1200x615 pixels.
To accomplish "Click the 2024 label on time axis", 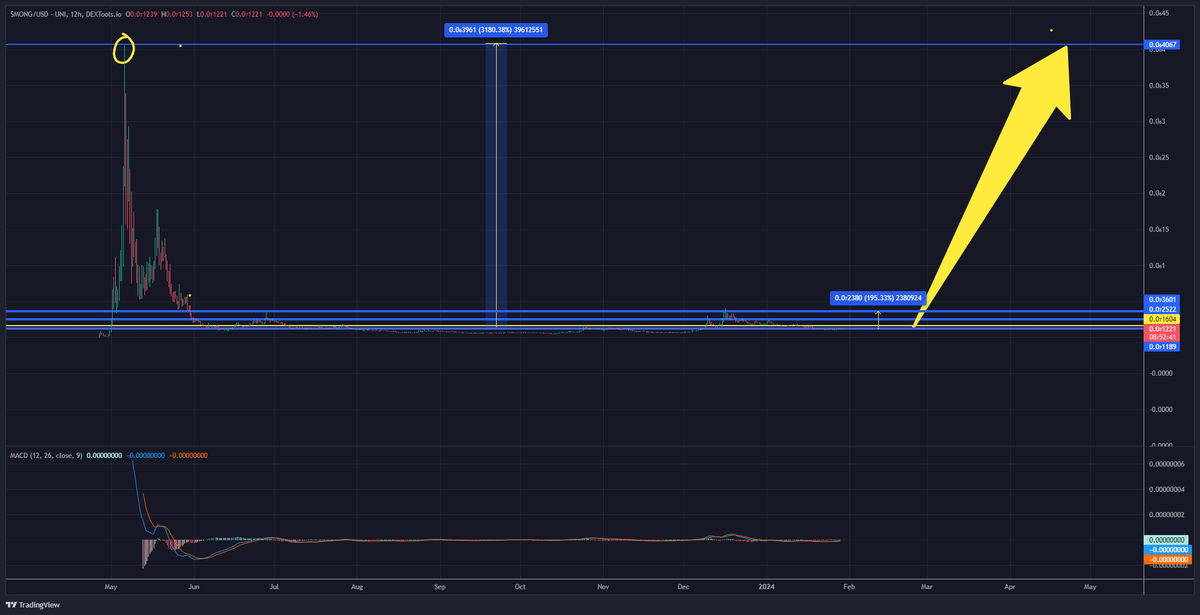I will click(766, 587).
